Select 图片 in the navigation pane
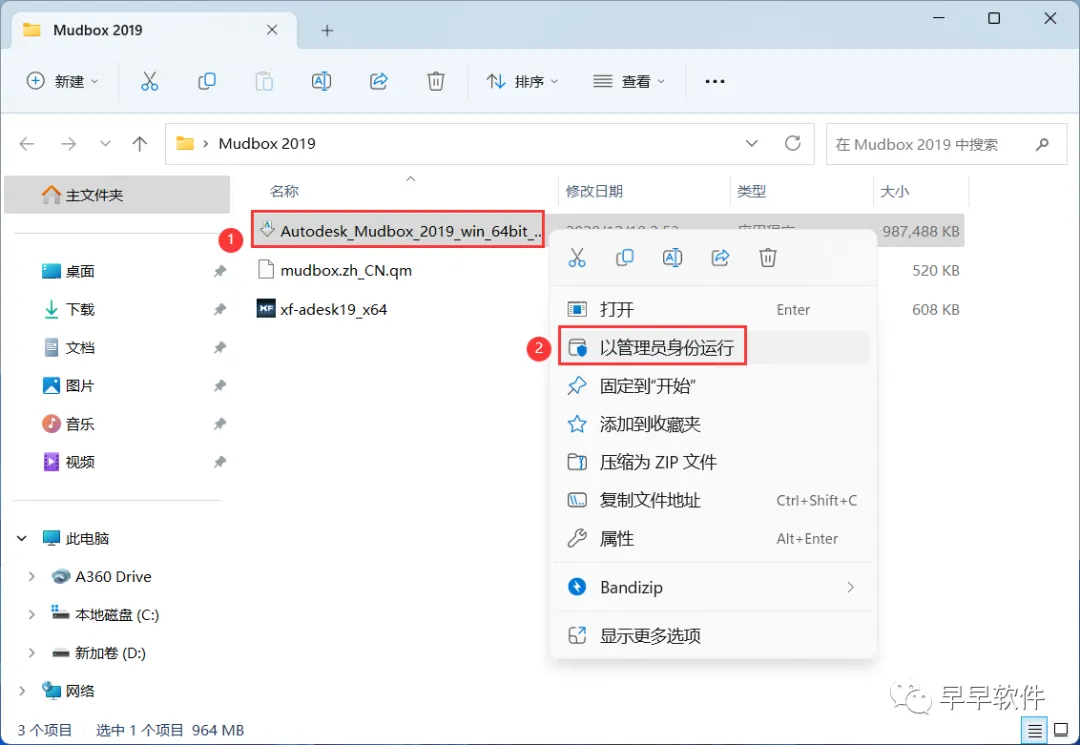 (80, 386)
